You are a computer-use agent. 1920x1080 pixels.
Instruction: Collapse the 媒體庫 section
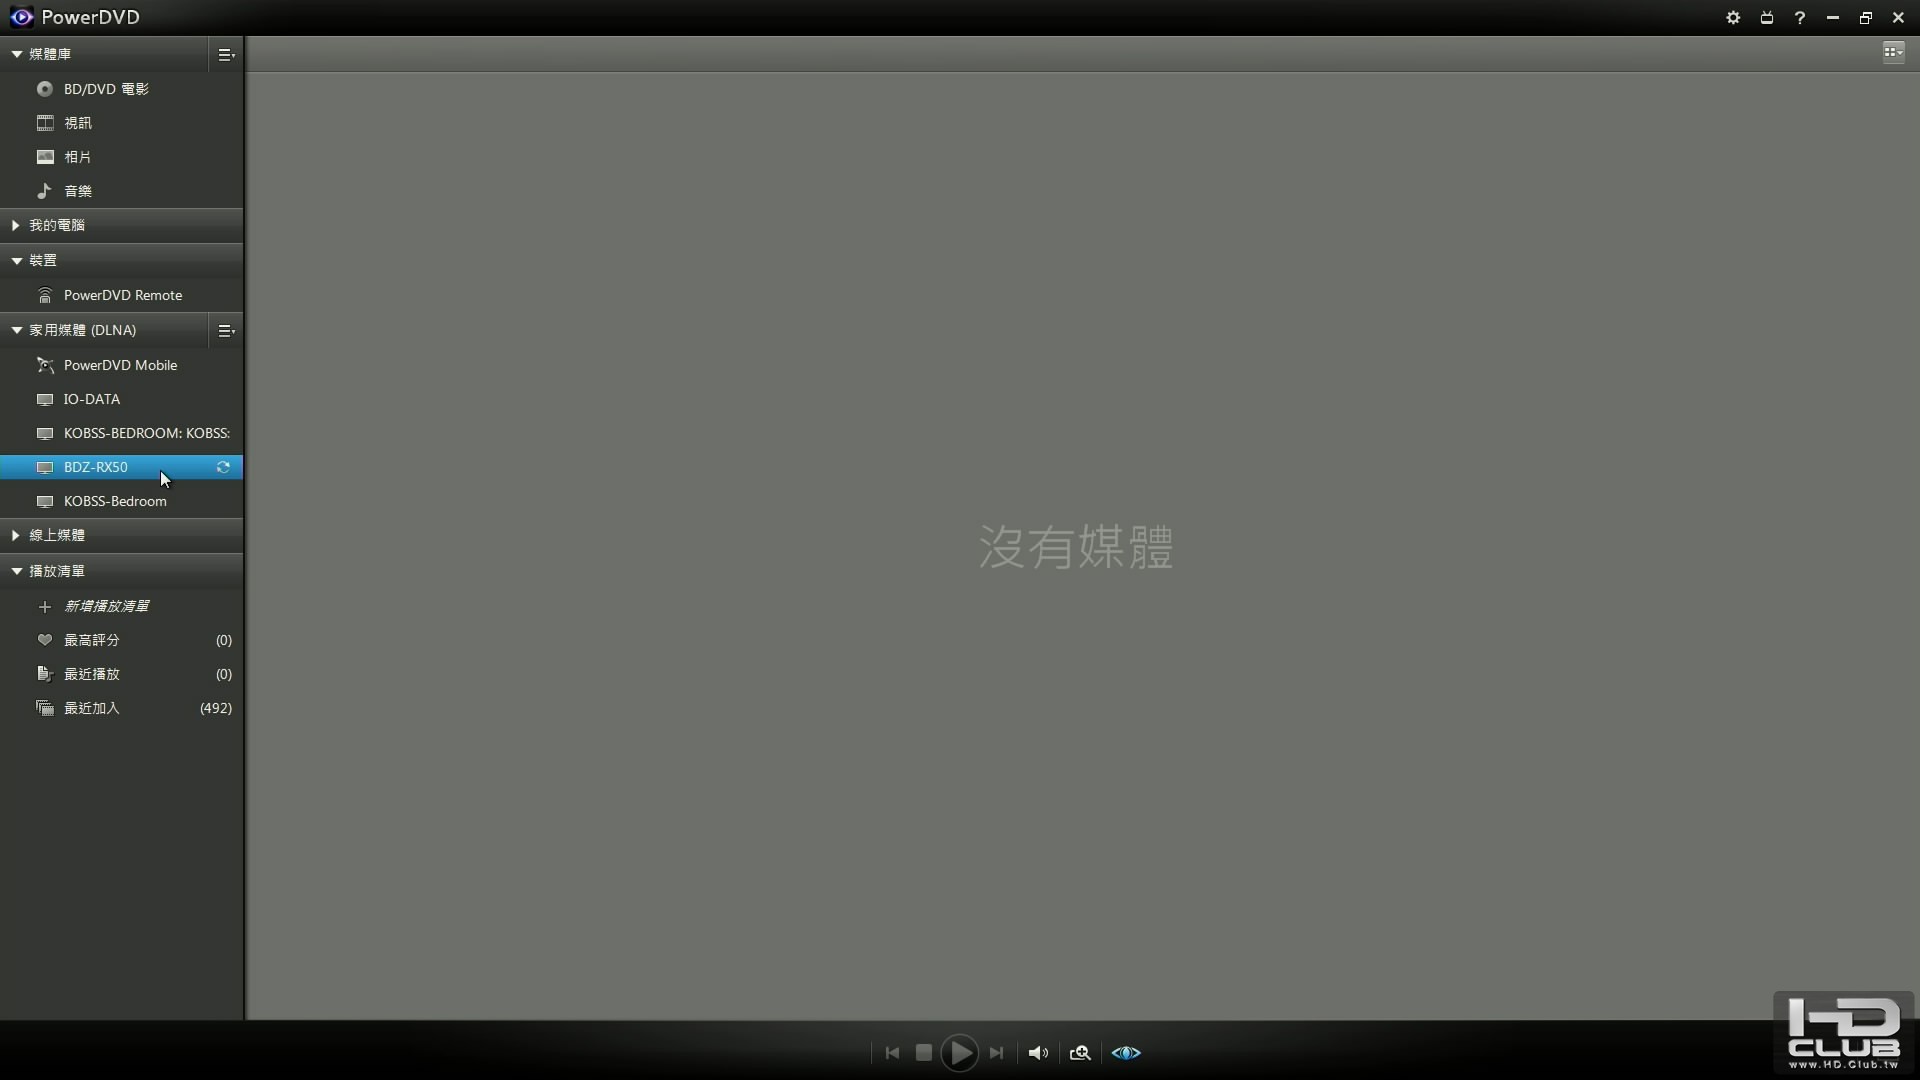point(16,54)
